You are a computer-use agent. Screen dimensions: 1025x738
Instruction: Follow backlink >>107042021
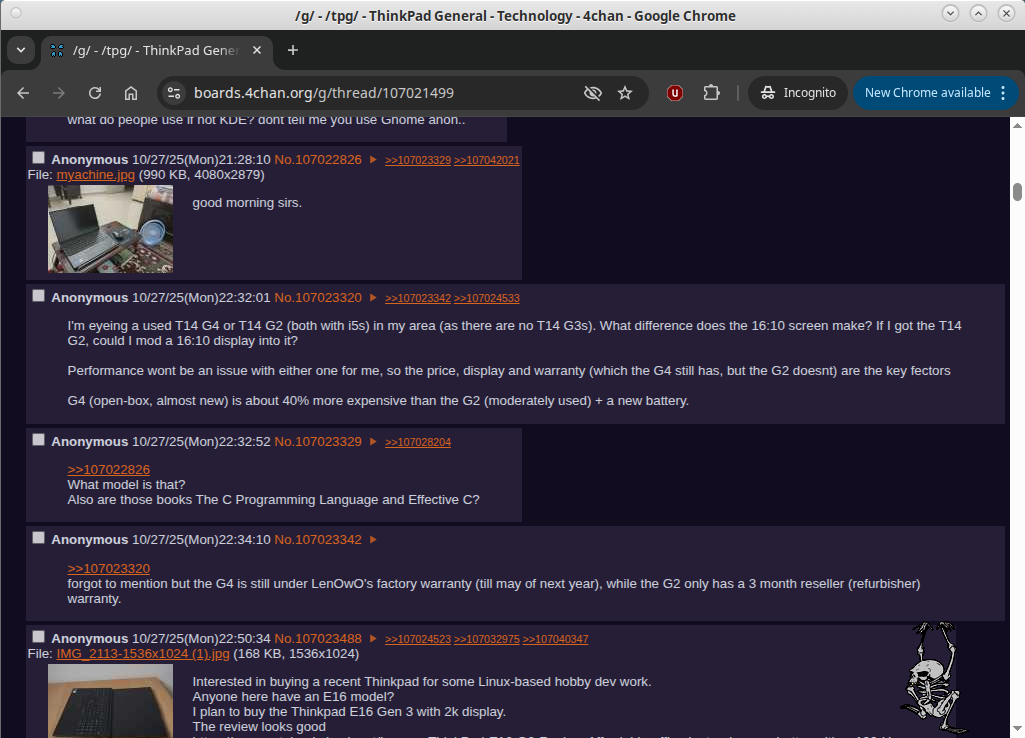coord(486,160)
